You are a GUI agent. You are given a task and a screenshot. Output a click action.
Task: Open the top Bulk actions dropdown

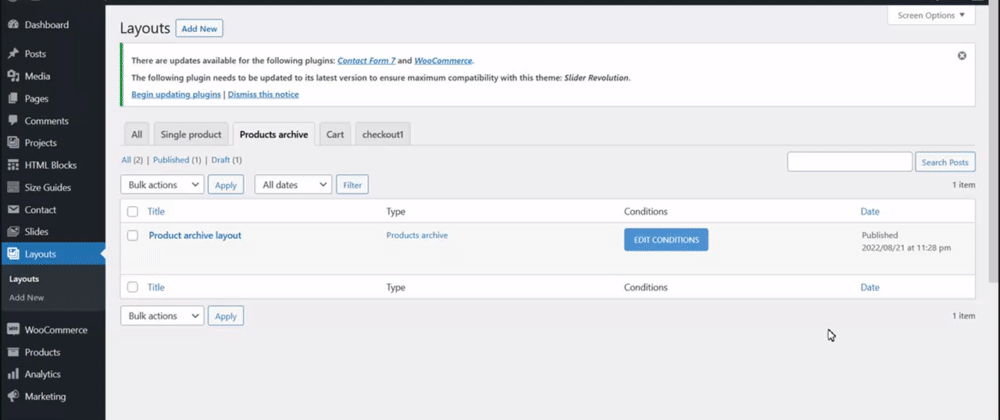click(162, 185)
